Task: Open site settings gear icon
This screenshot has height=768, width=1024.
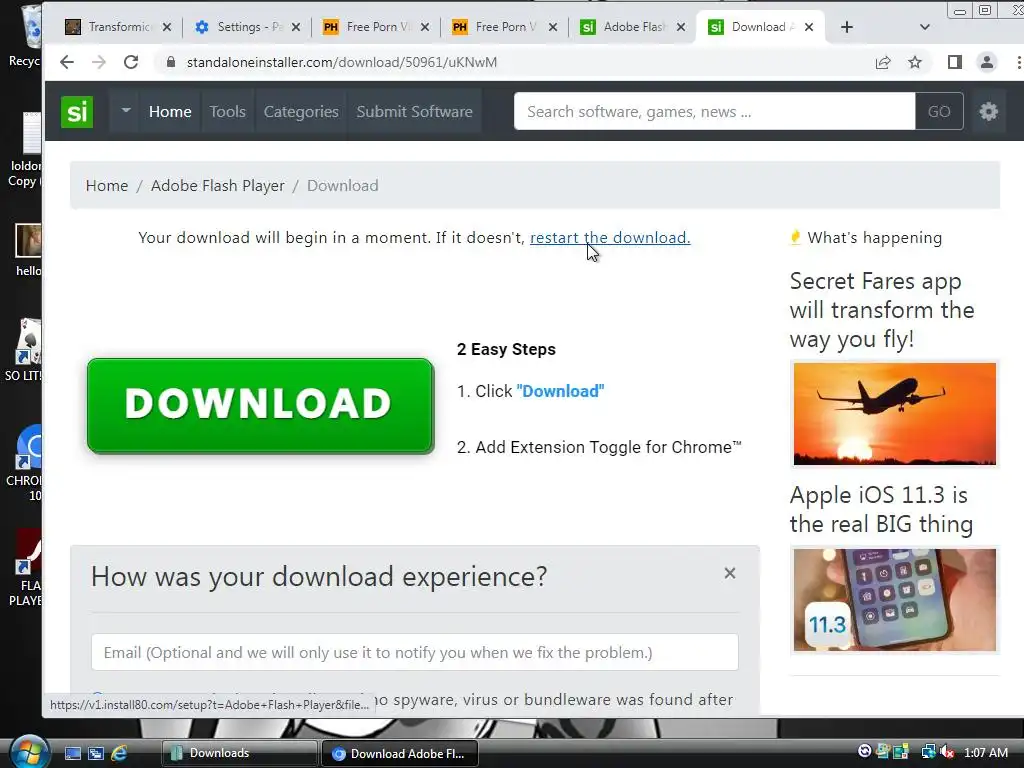Action: [988, 111]
